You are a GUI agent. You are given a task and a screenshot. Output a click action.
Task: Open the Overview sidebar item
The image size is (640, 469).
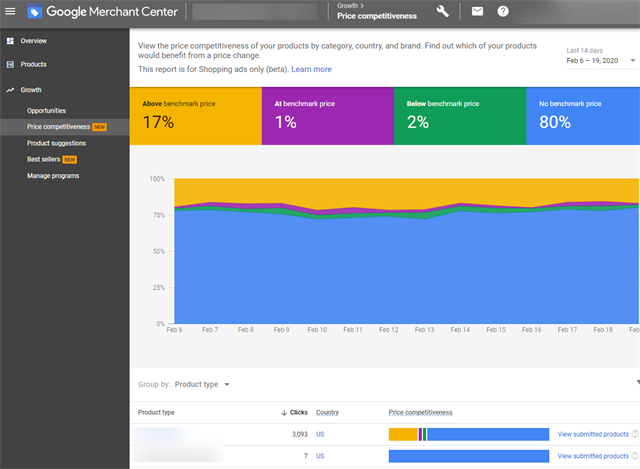64,41
